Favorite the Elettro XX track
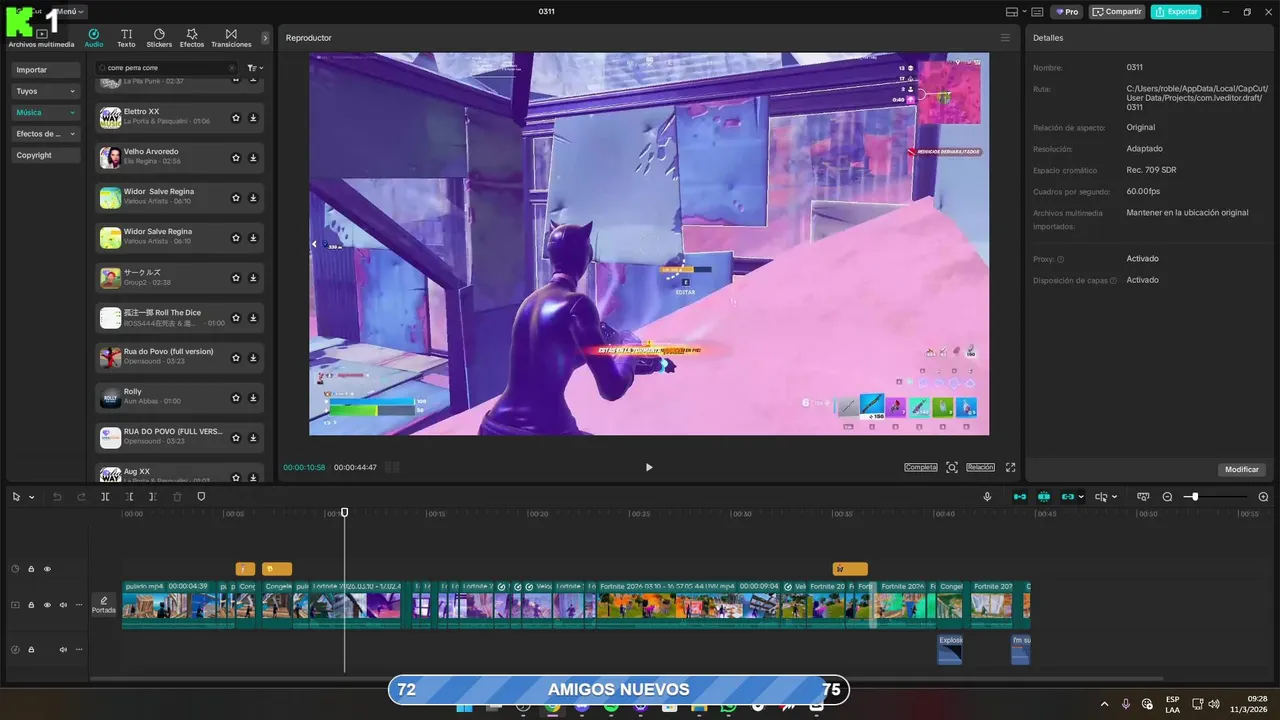Image resolution: width=1280 pixels, height=720 pixels. (236, 117)
